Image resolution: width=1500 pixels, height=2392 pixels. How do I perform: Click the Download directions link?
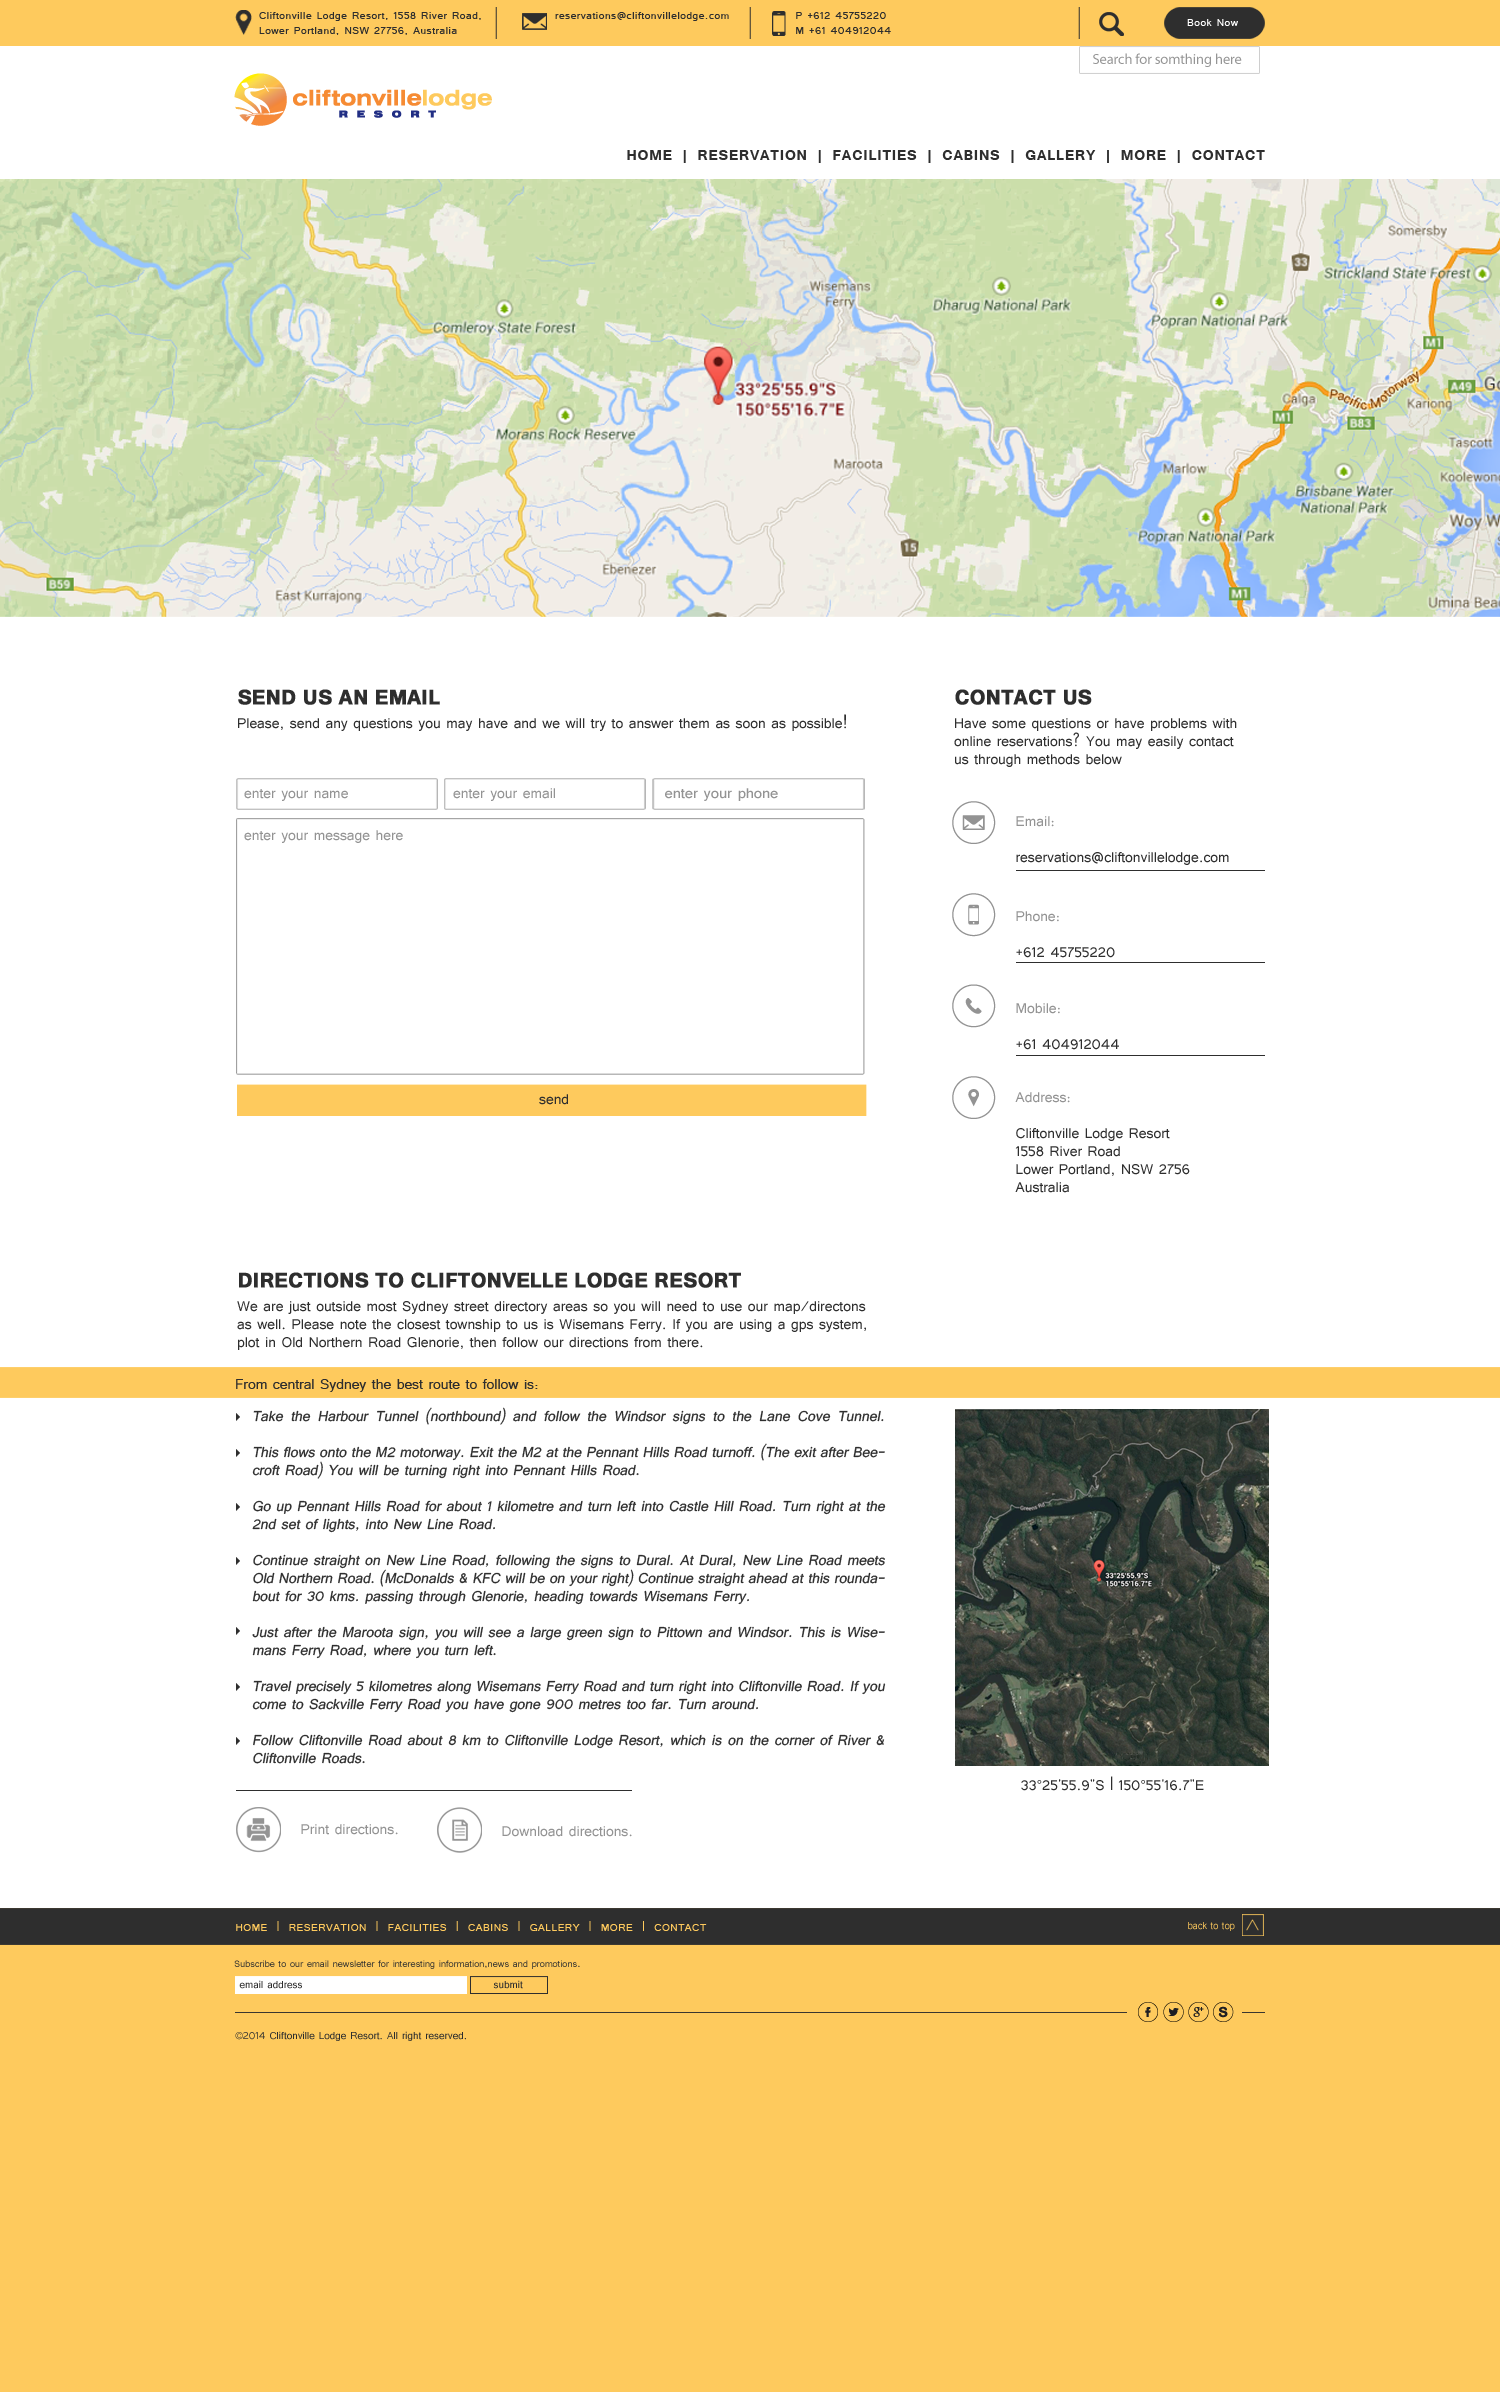pos(566,1832)
